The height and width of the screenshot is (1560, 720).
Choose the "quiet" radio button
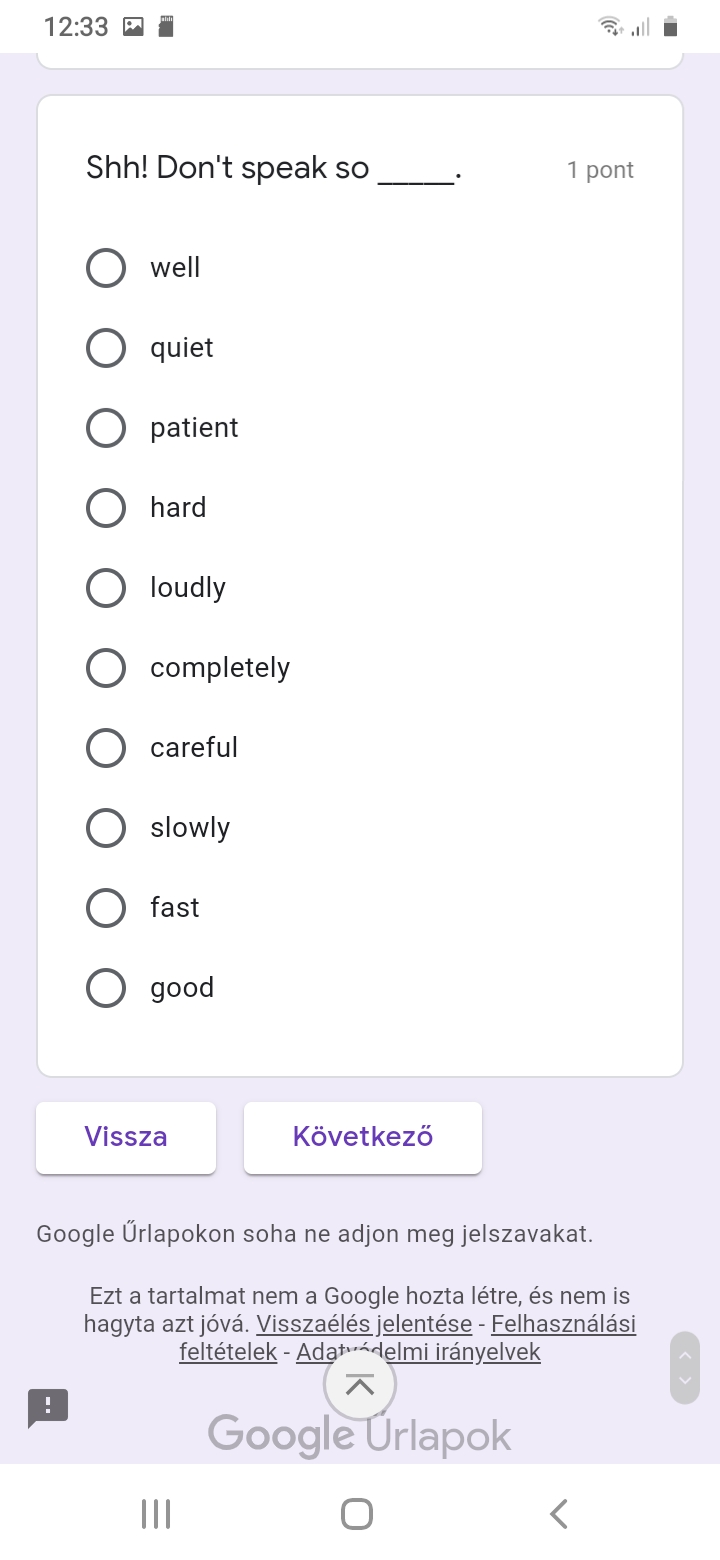click(106, 348)
